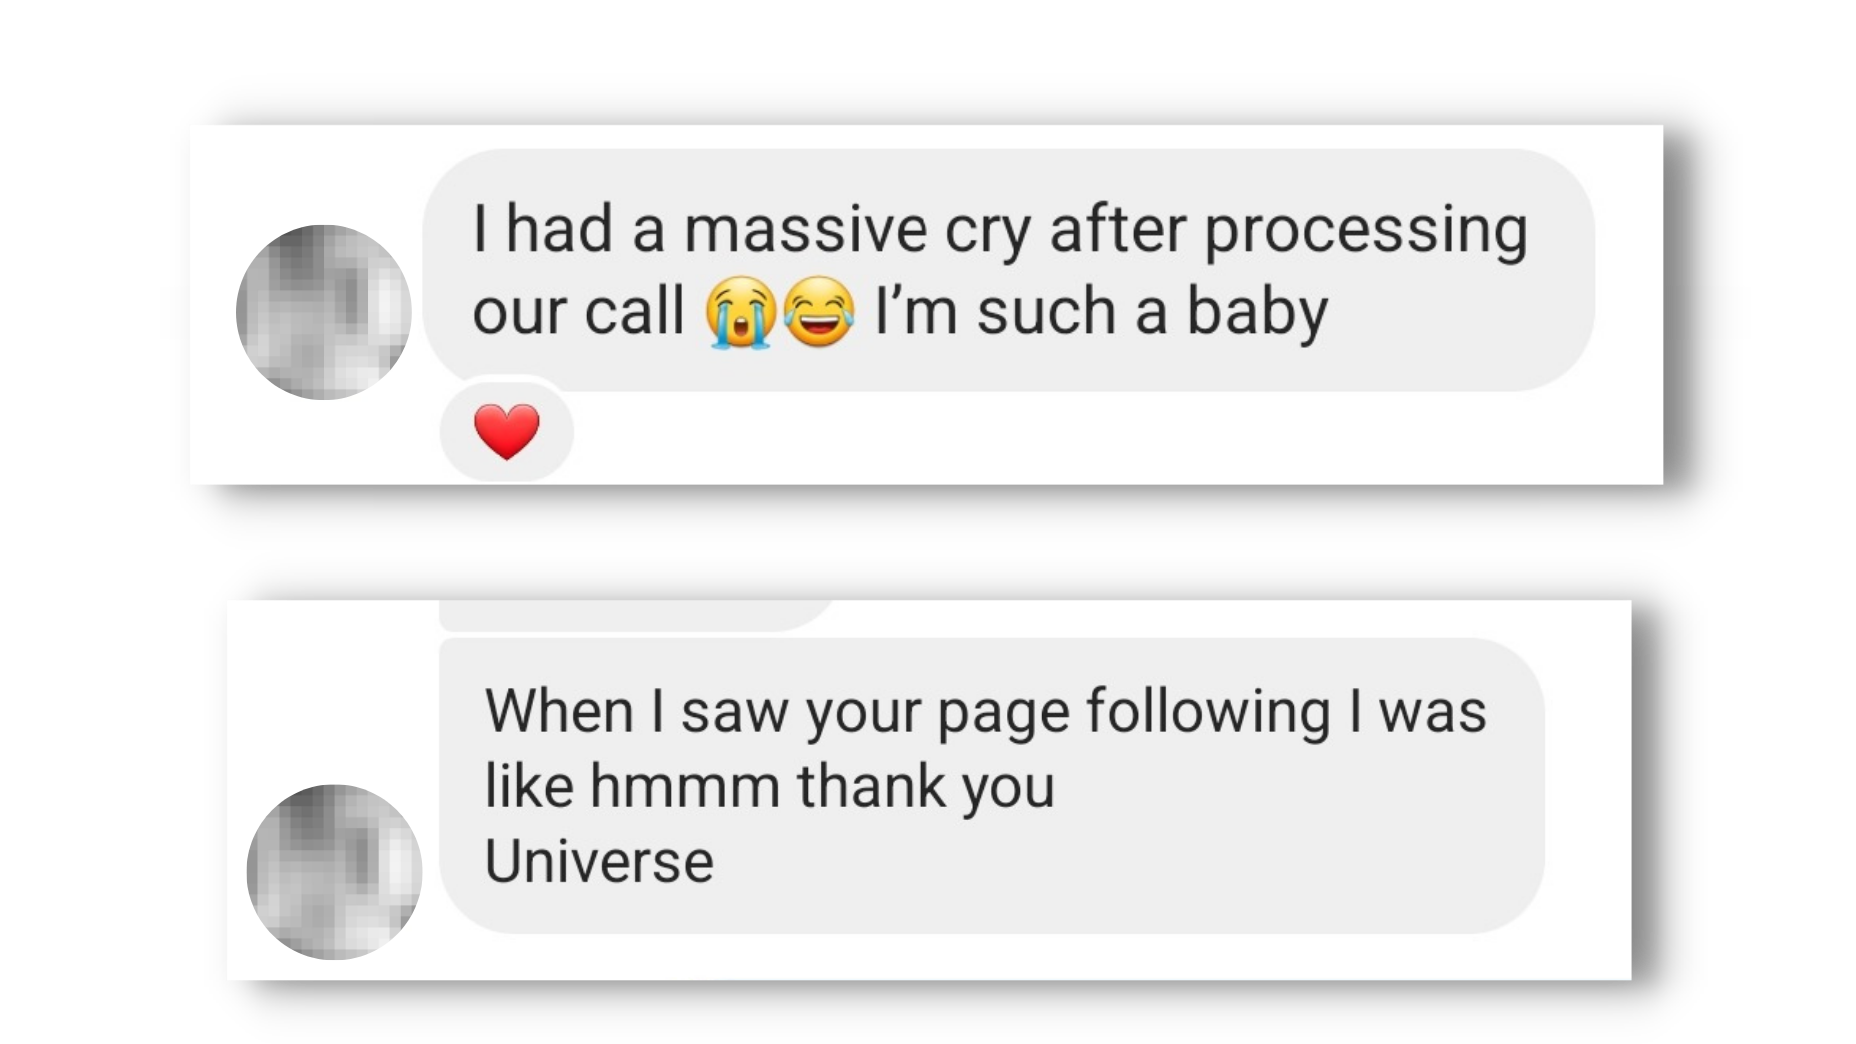The height and width of the screenshot is (1044, 1856).
Task: Click the word 'processing' in top bubble
Action: (1365, 232)
